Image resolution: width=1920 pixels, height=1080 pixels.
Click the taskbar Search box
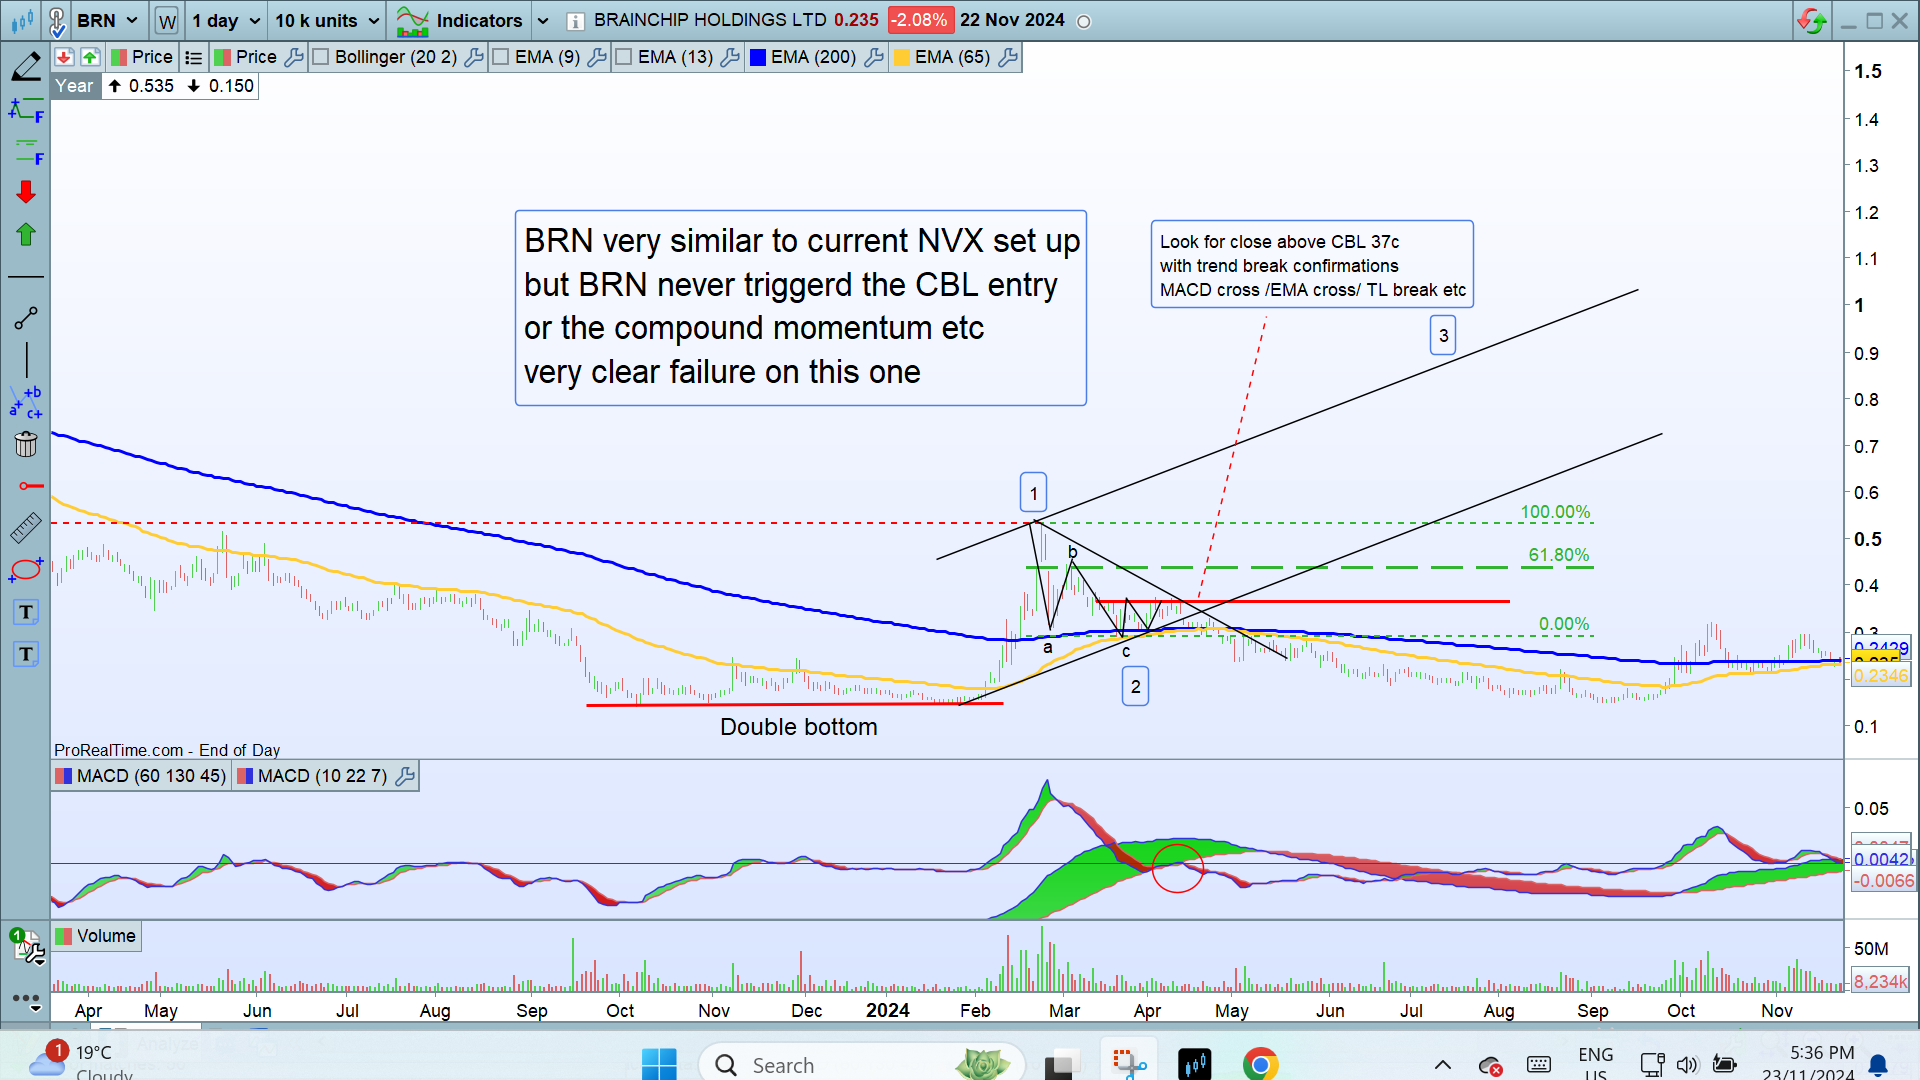(860, 1064)
